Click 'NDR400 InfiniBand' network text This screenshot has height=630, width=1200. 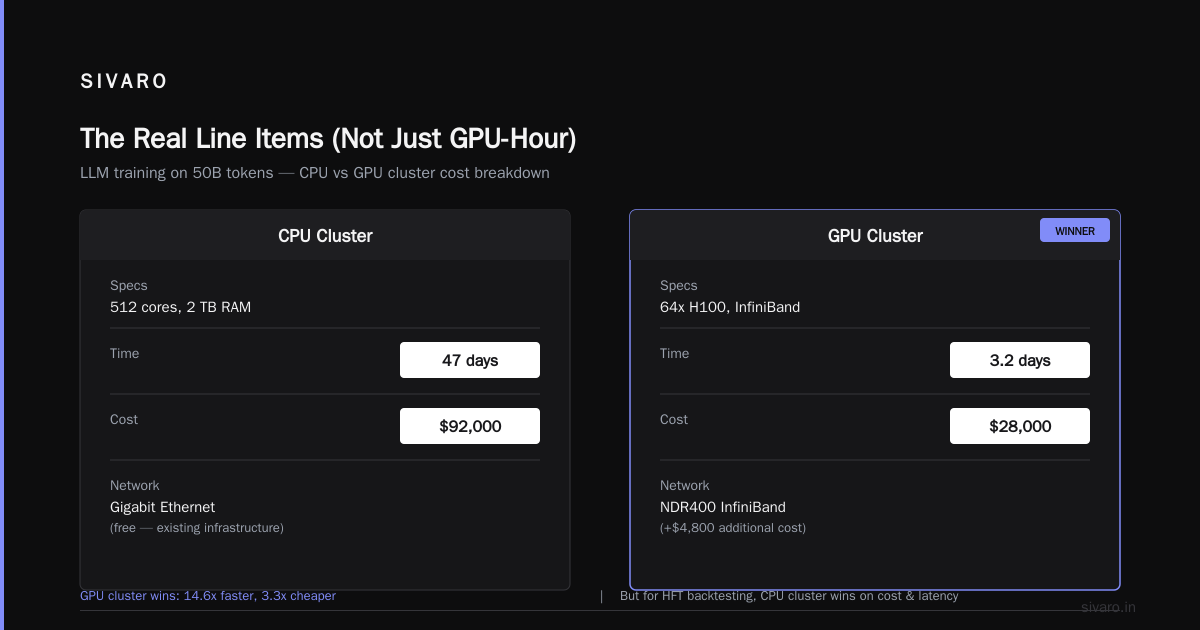pyautogui.click(x=723, y=507)
